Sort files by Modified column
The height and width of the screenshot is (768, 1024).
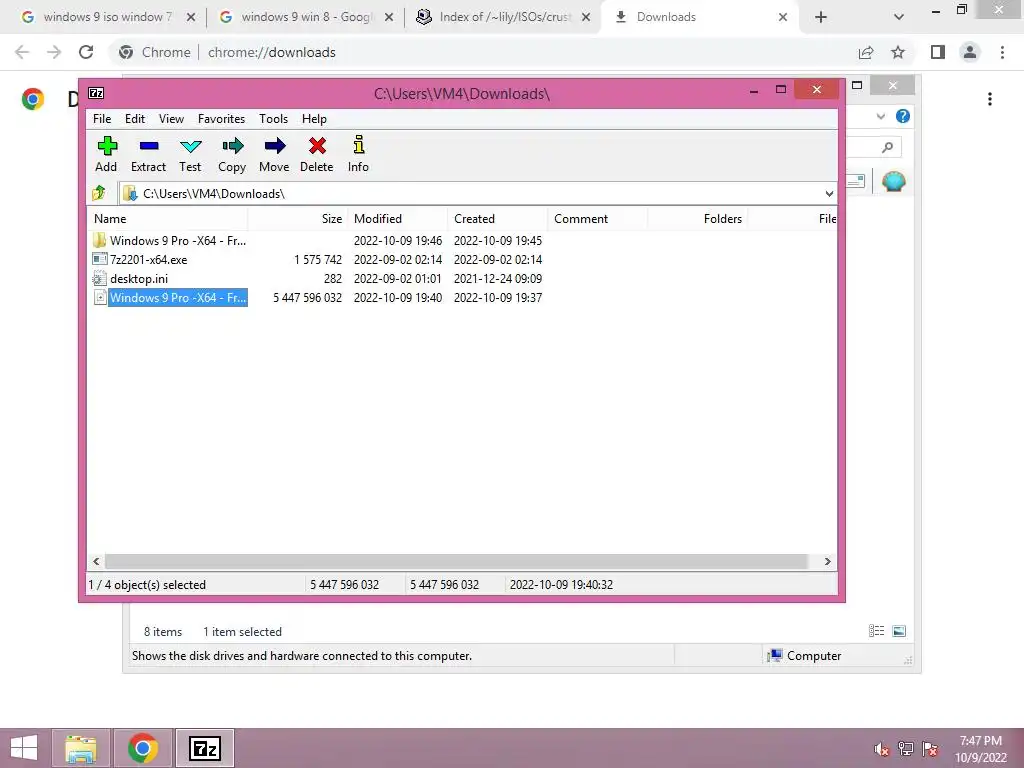tap(398, 219)
